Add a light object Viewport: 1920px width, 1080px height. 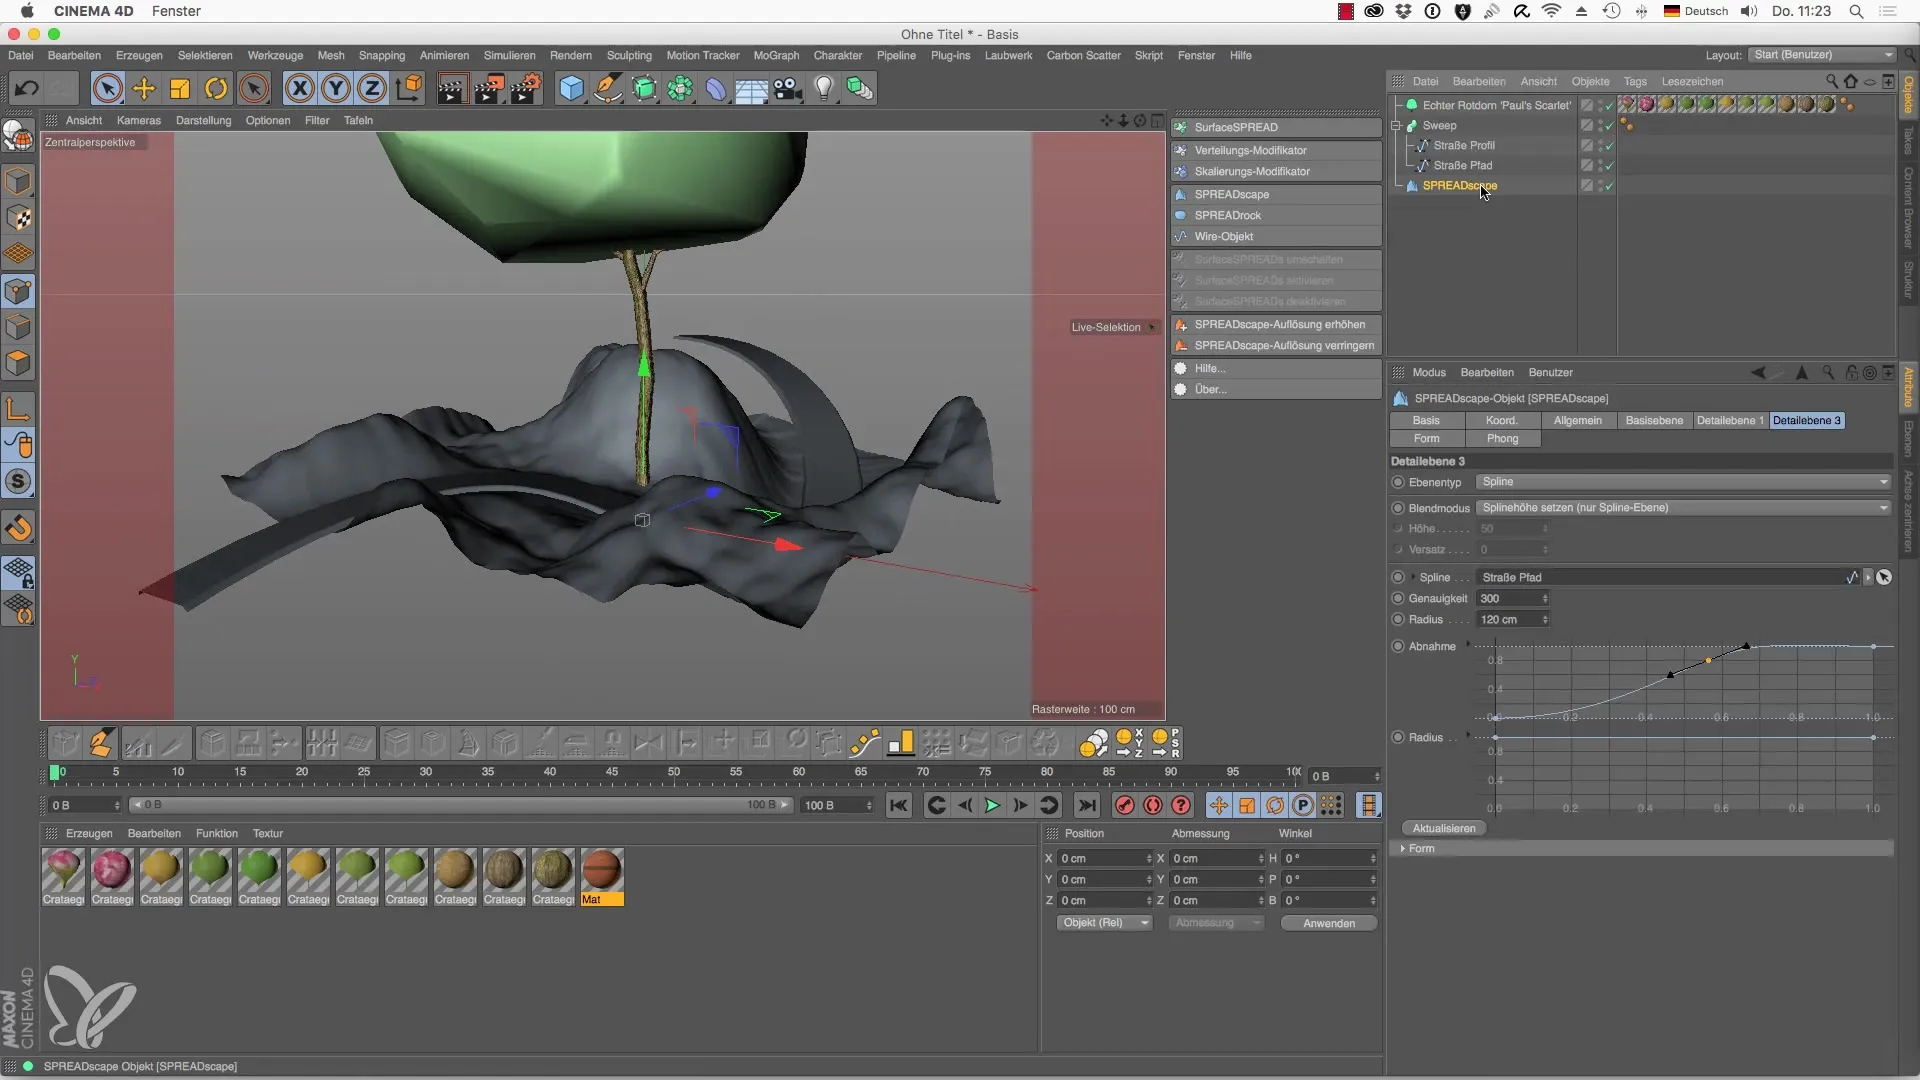(x=824, y=88)
